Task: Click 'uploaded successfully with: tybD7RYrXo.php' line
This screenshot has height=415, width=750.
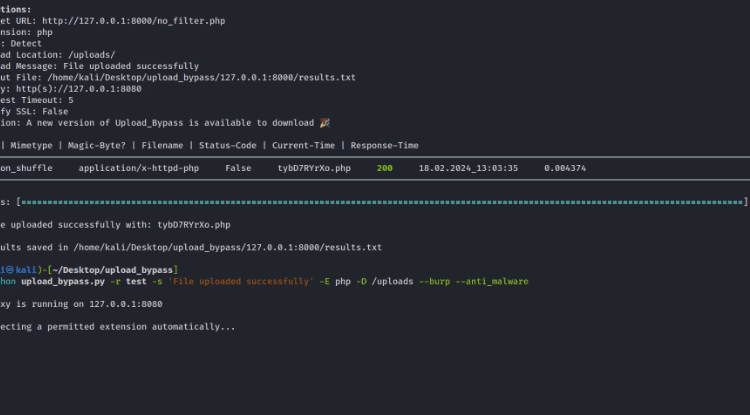Action: click(115, 225)
